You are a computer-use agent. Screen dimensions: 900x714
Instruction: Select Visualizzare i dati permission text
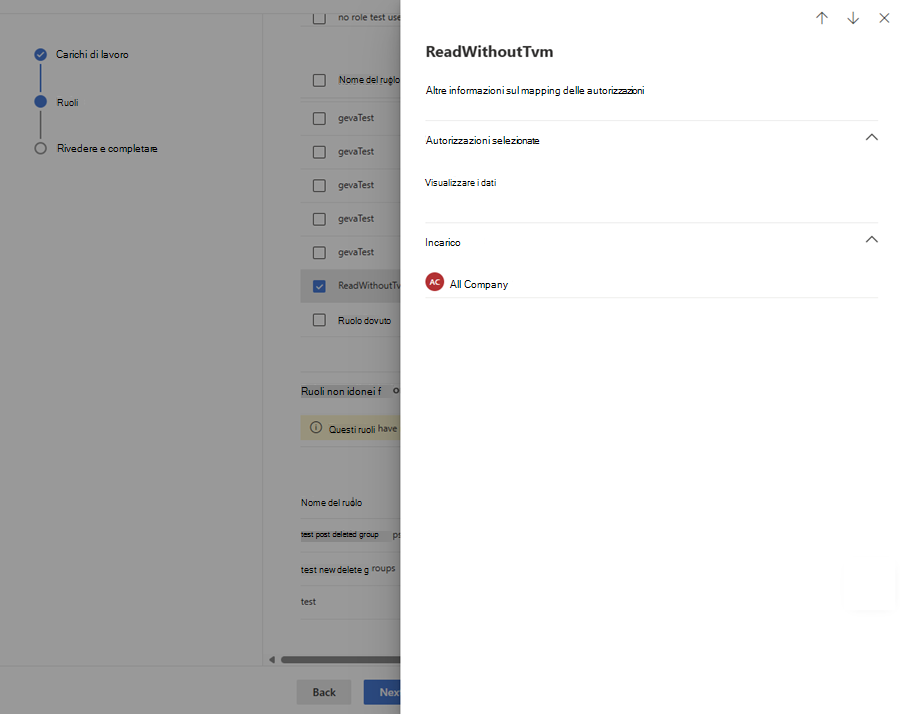(x=460, y=183)
